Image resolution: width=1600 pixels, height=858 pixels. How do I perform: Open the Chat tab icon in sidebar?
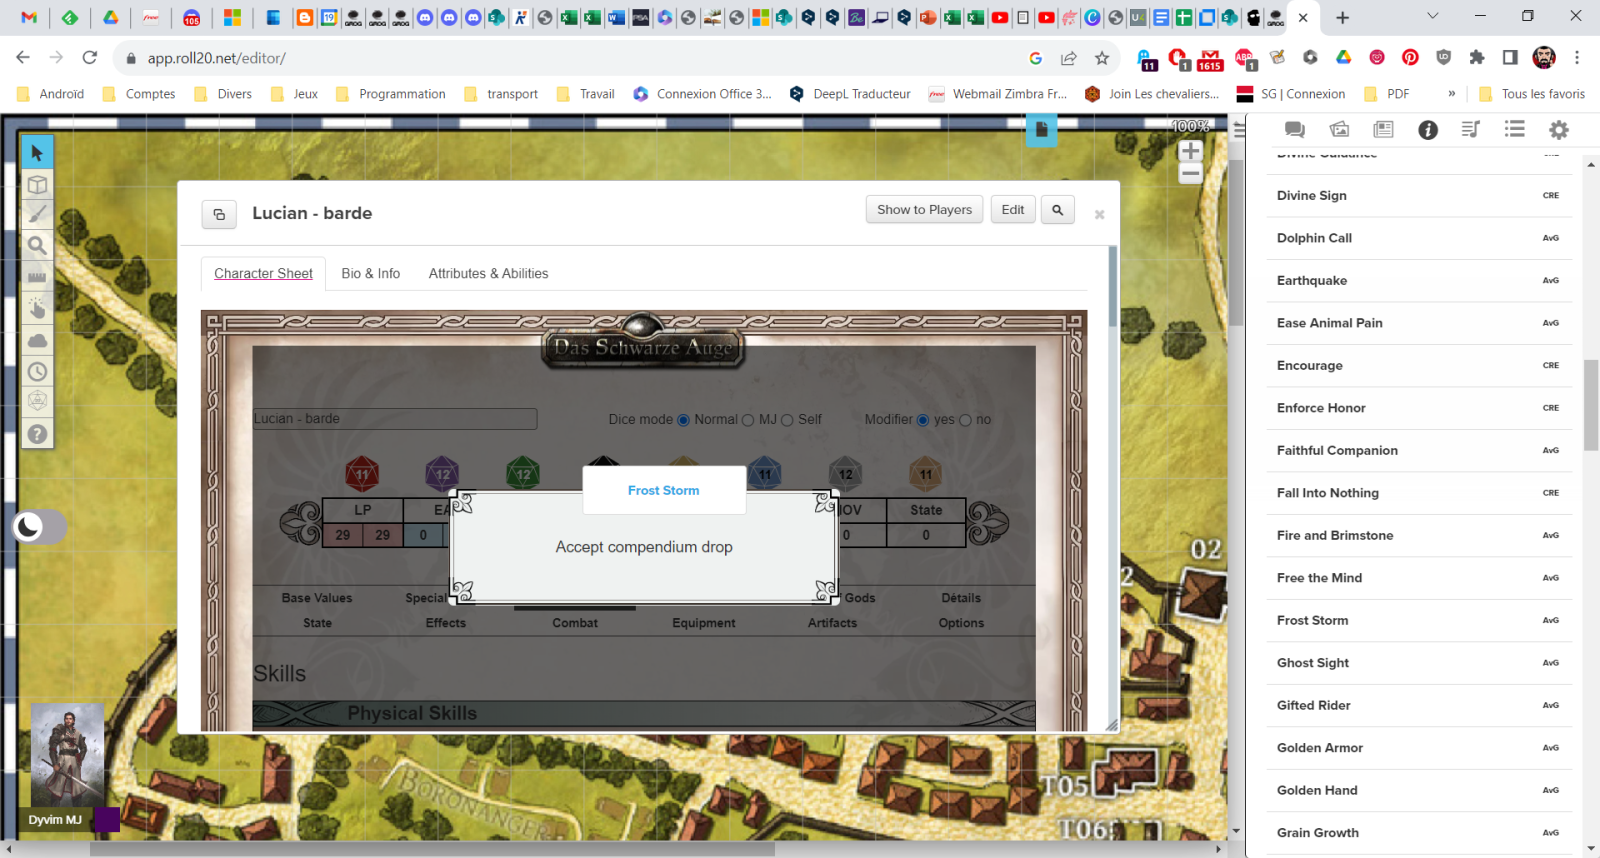click(1294, 129)
